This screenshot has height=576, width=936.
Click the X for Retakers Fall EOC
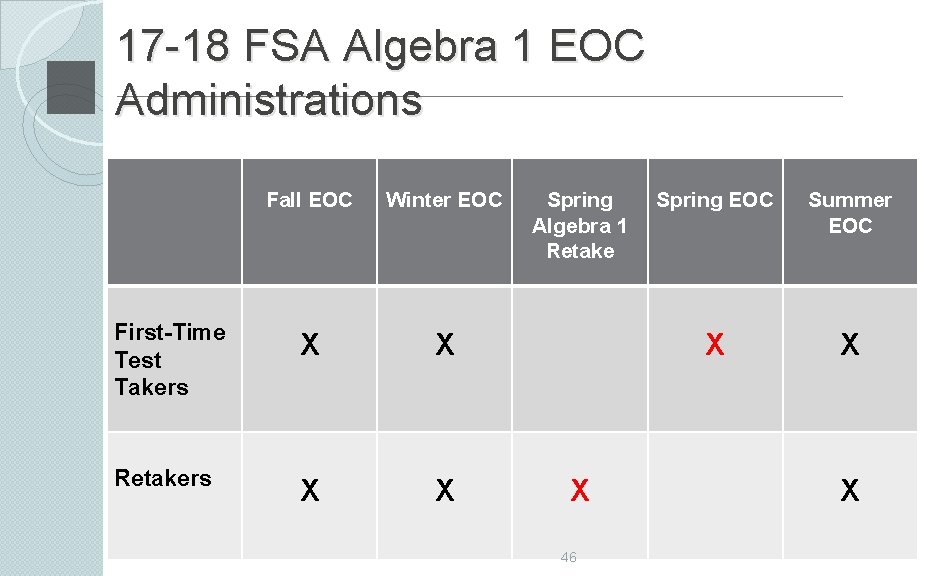310,491
